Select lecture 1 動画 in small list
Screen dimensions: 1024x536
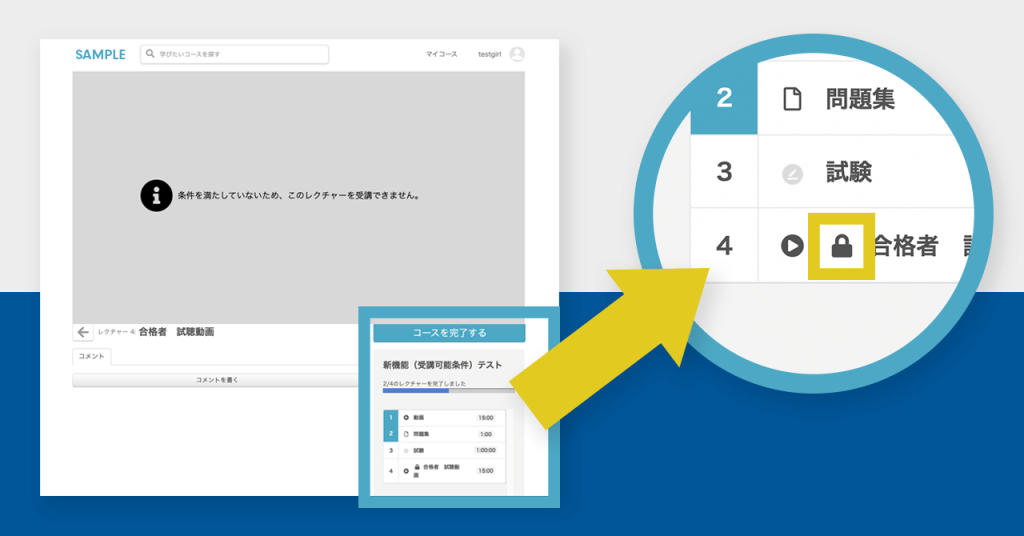point(444,417)
